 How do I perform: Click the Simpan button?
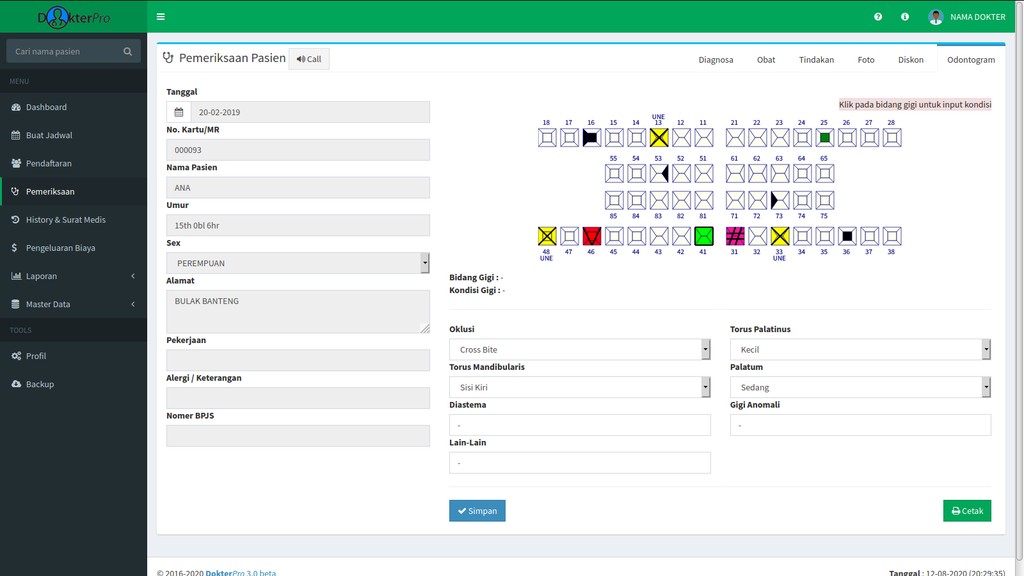[477, 511]
